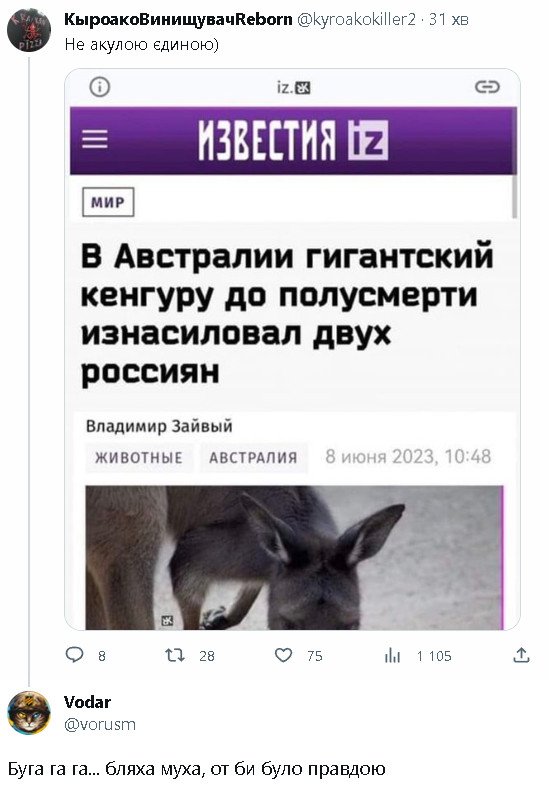Open the @kyroakokiller2 handle
This screenshot has height=793, width=549.
(356, 19)
